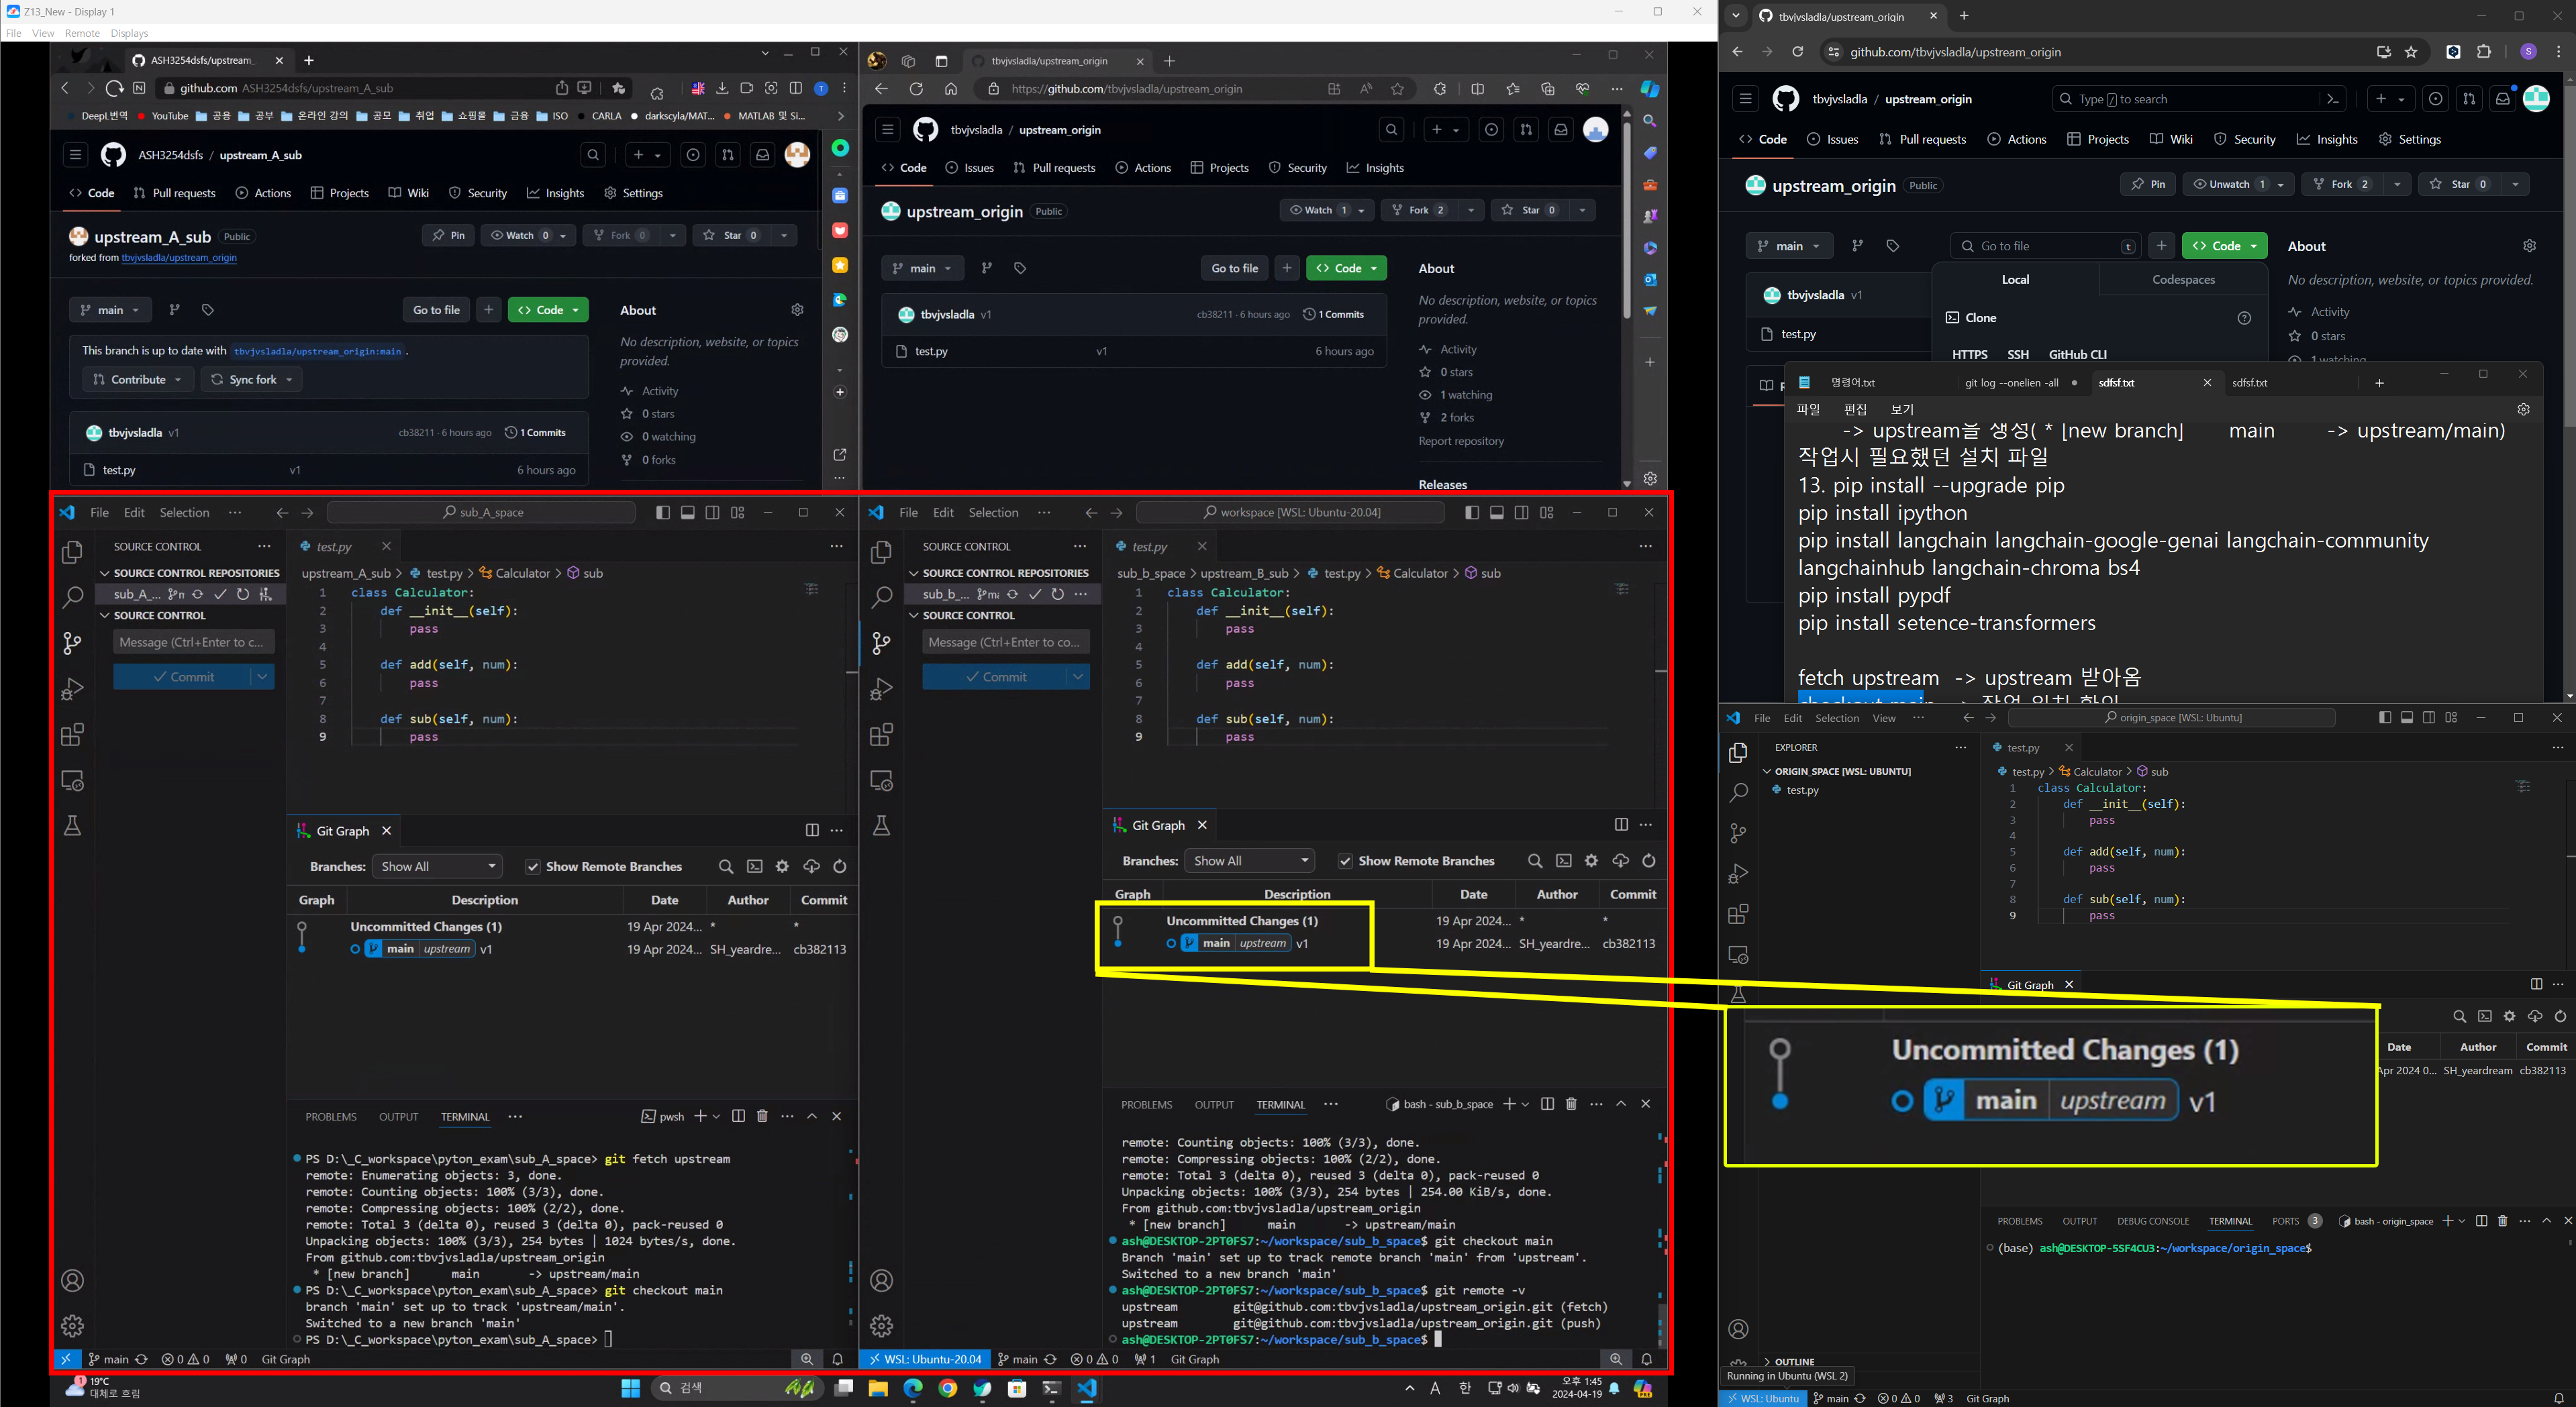Fetch from remotes cloud icon in sub_A_space Git Graph
Screen dimensions: 2576x1407
tap(811, 867)
